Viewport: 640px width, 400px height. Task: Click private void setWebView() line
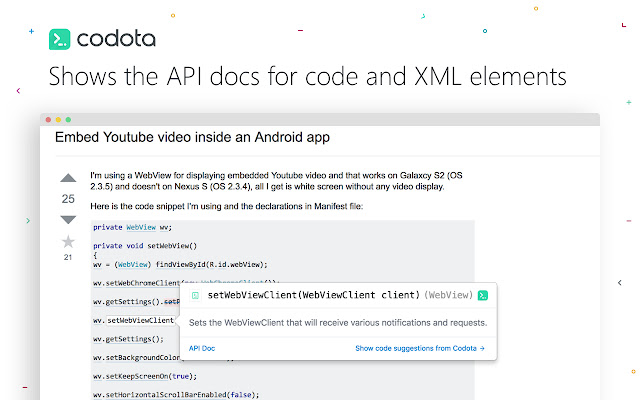(x=145, y=246)
